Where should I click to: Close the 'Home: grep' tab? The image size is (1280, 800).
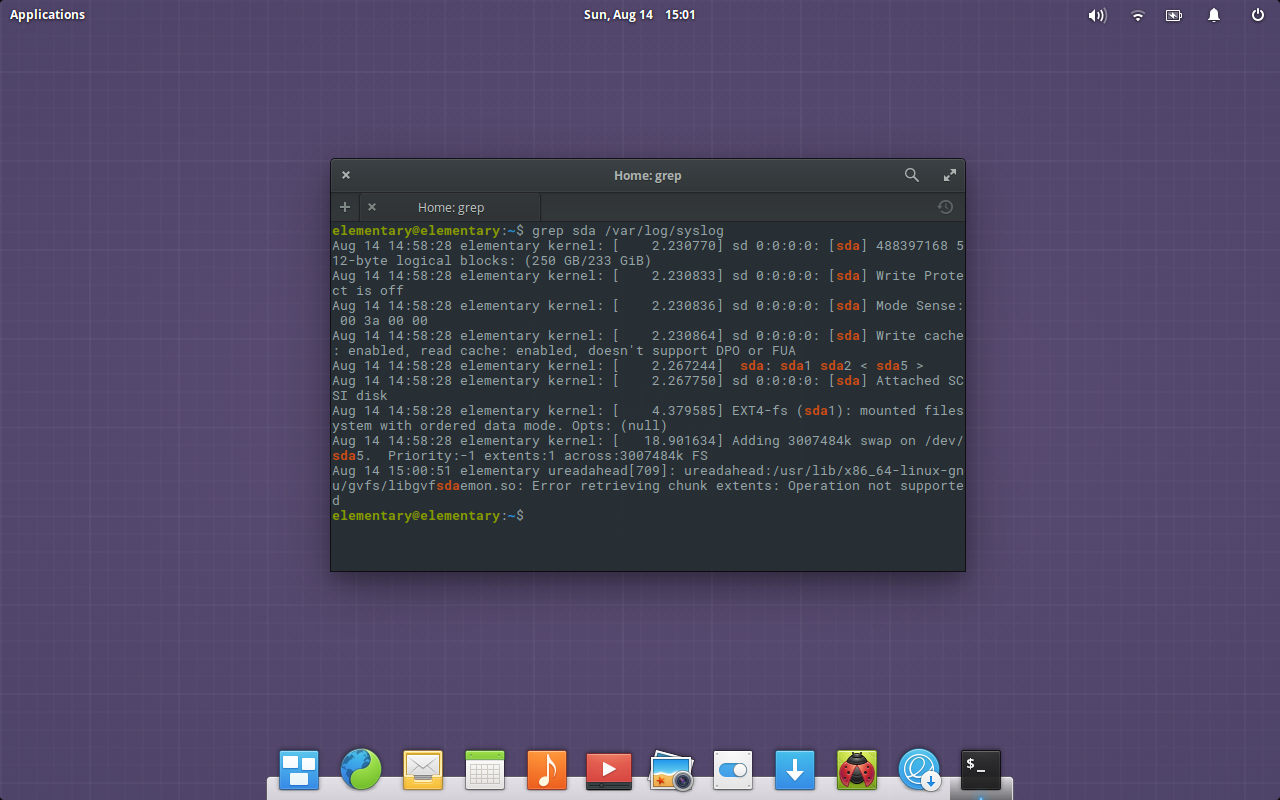(372, 207)
